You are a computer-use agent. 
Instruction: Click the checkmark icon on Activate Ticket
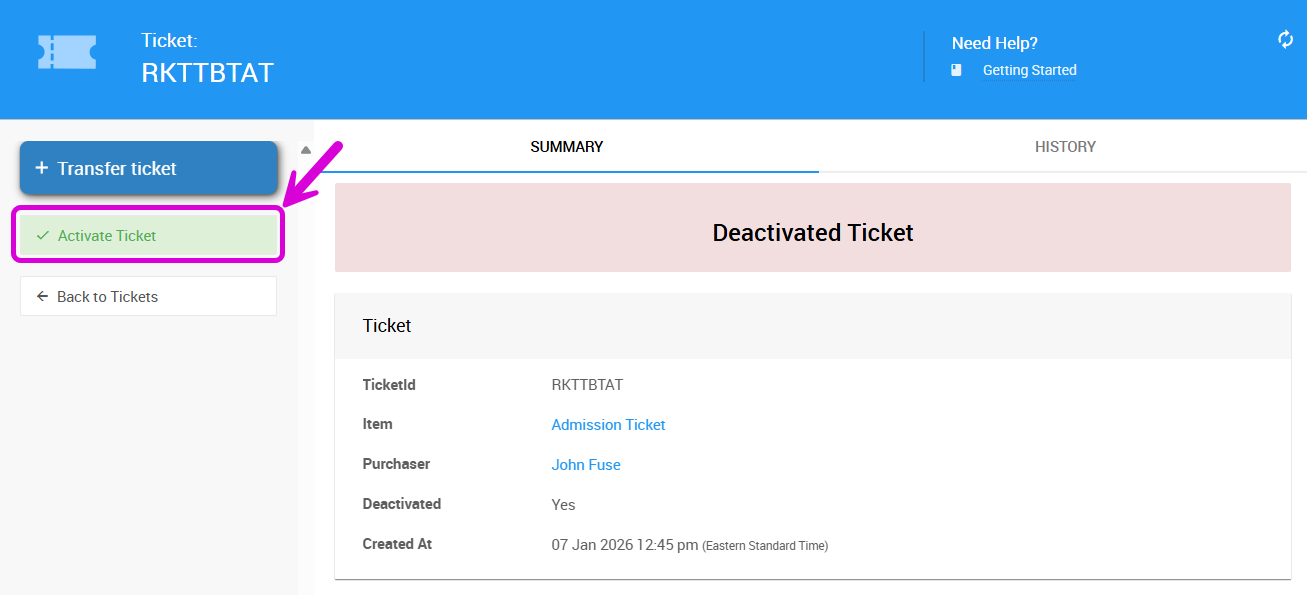[x=42, y=236]
